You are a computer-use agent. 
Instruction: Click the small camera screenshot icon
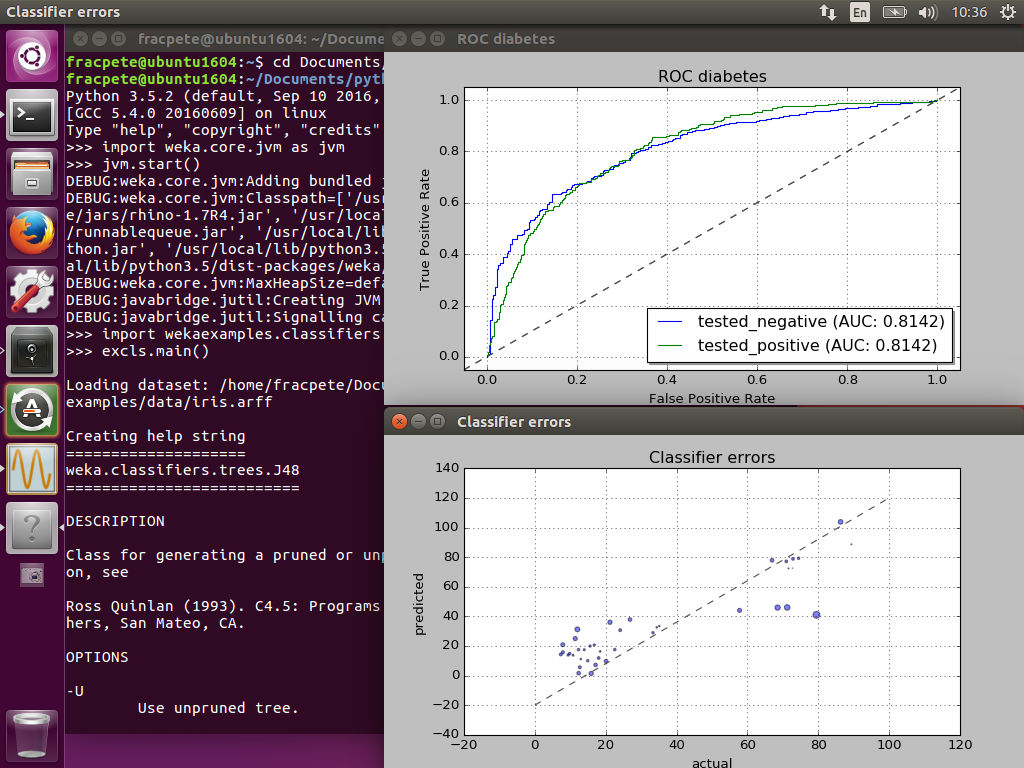(x=33, y=575)
